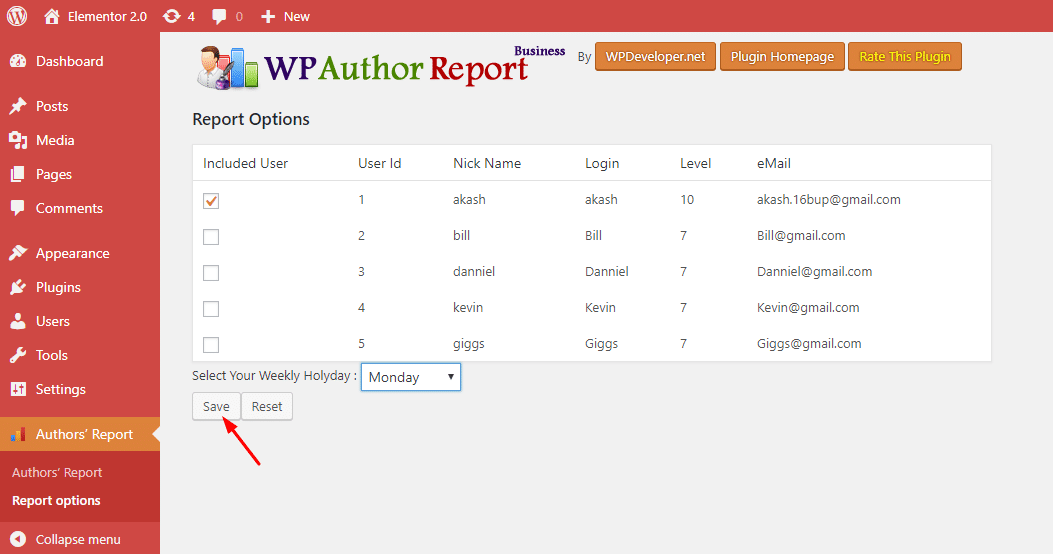Viewport: 1053px width, 554px height.
Task: Click the Media icon in sidebar
Action: (18, 140)
